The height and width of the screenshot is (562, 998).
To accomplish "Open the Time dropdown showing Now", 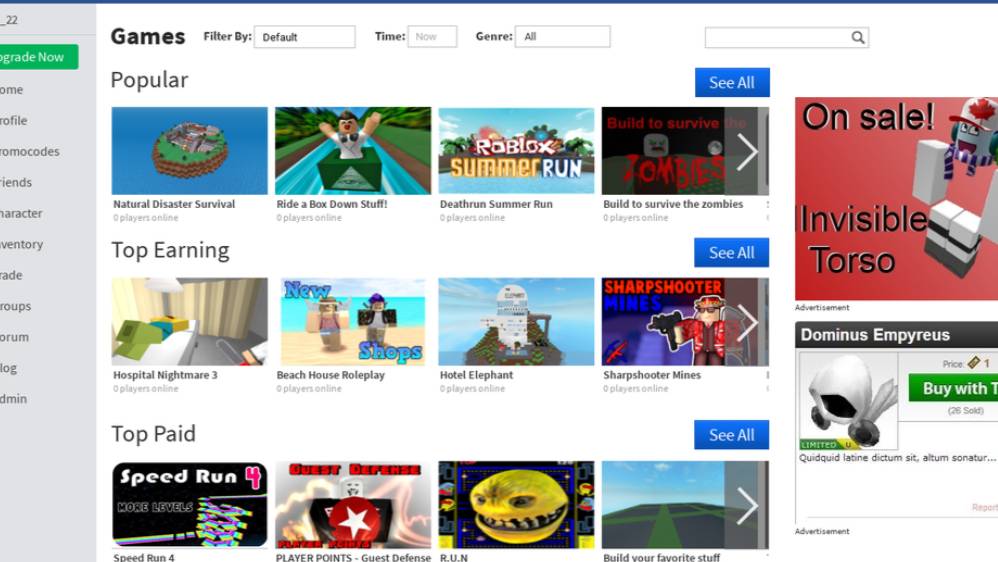I will (x=432, y=37).
